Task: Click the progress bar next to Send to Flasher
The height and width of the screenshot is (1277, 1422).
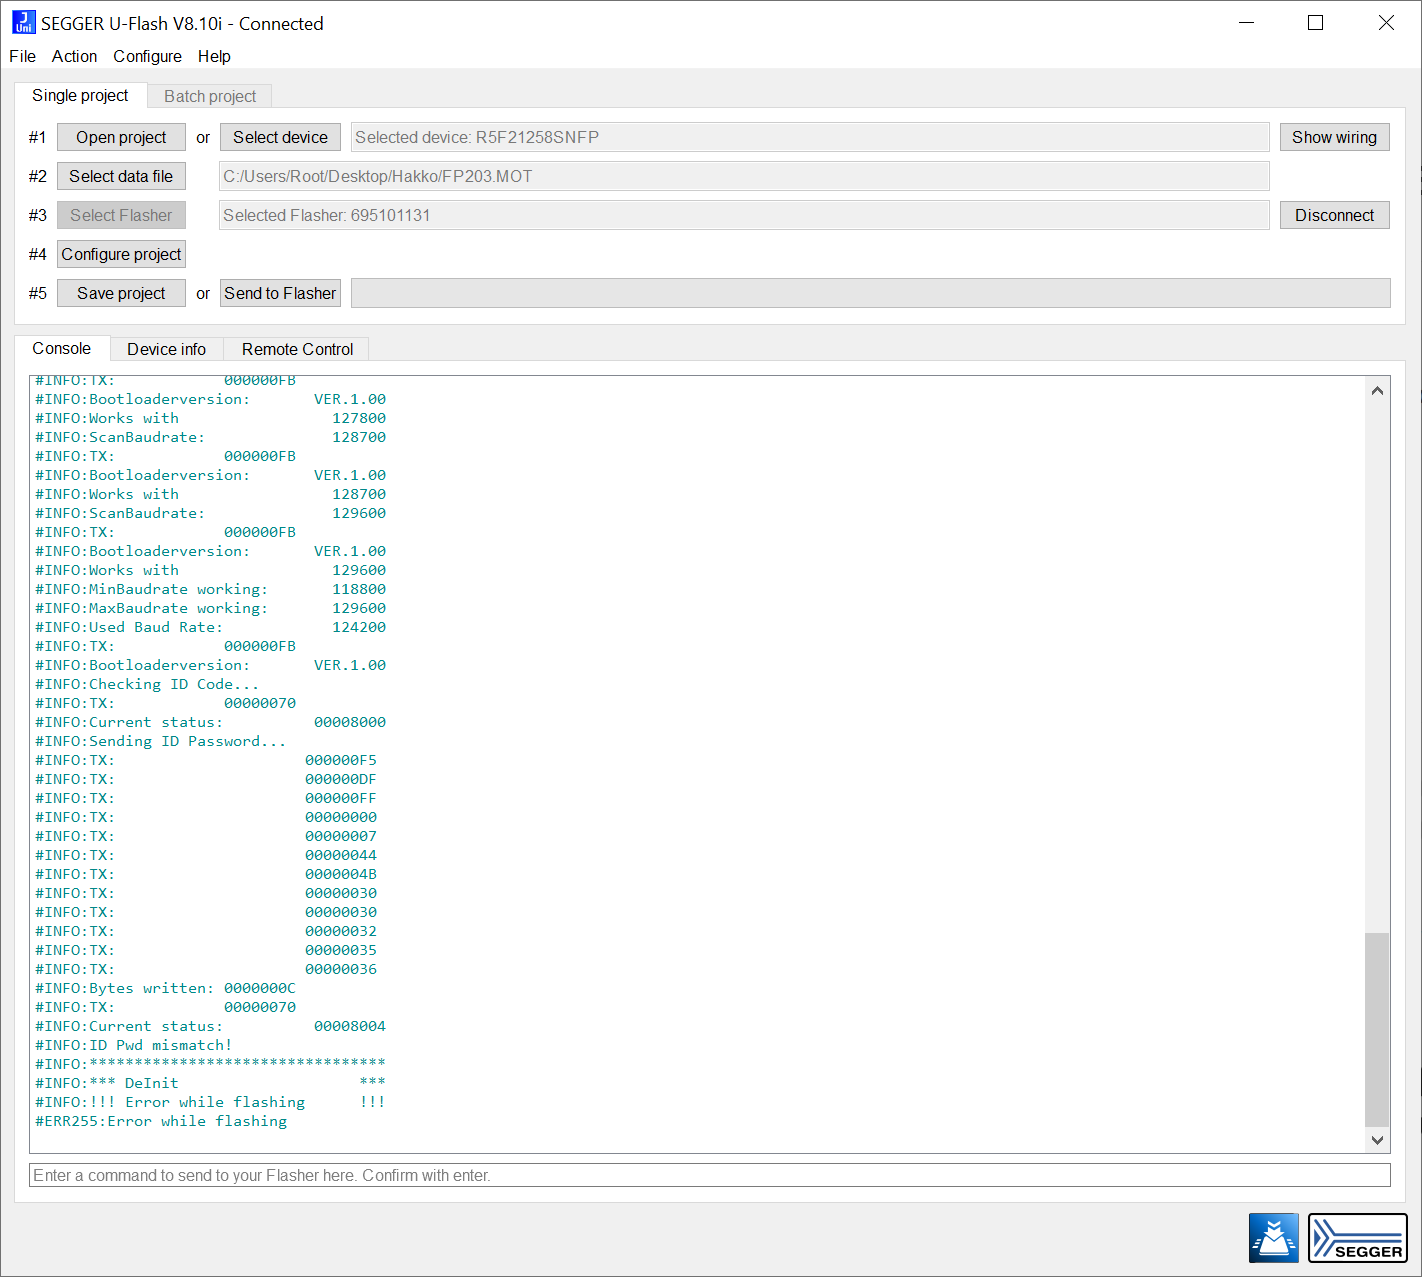Action: click(871, 293)
